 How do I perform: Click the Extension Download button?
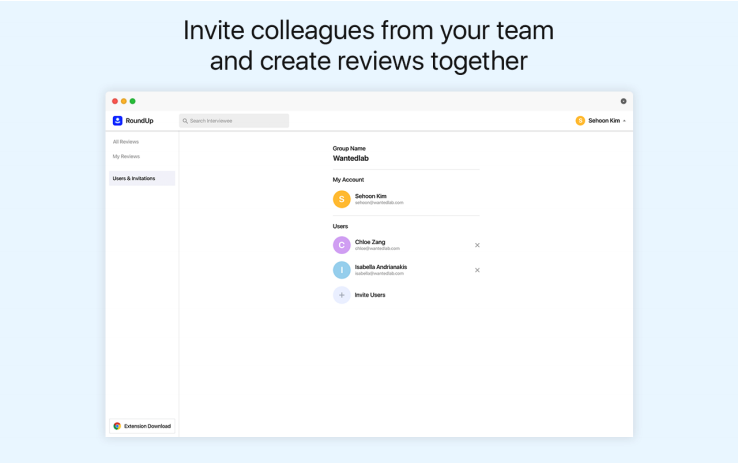click(x=142, y=426)
